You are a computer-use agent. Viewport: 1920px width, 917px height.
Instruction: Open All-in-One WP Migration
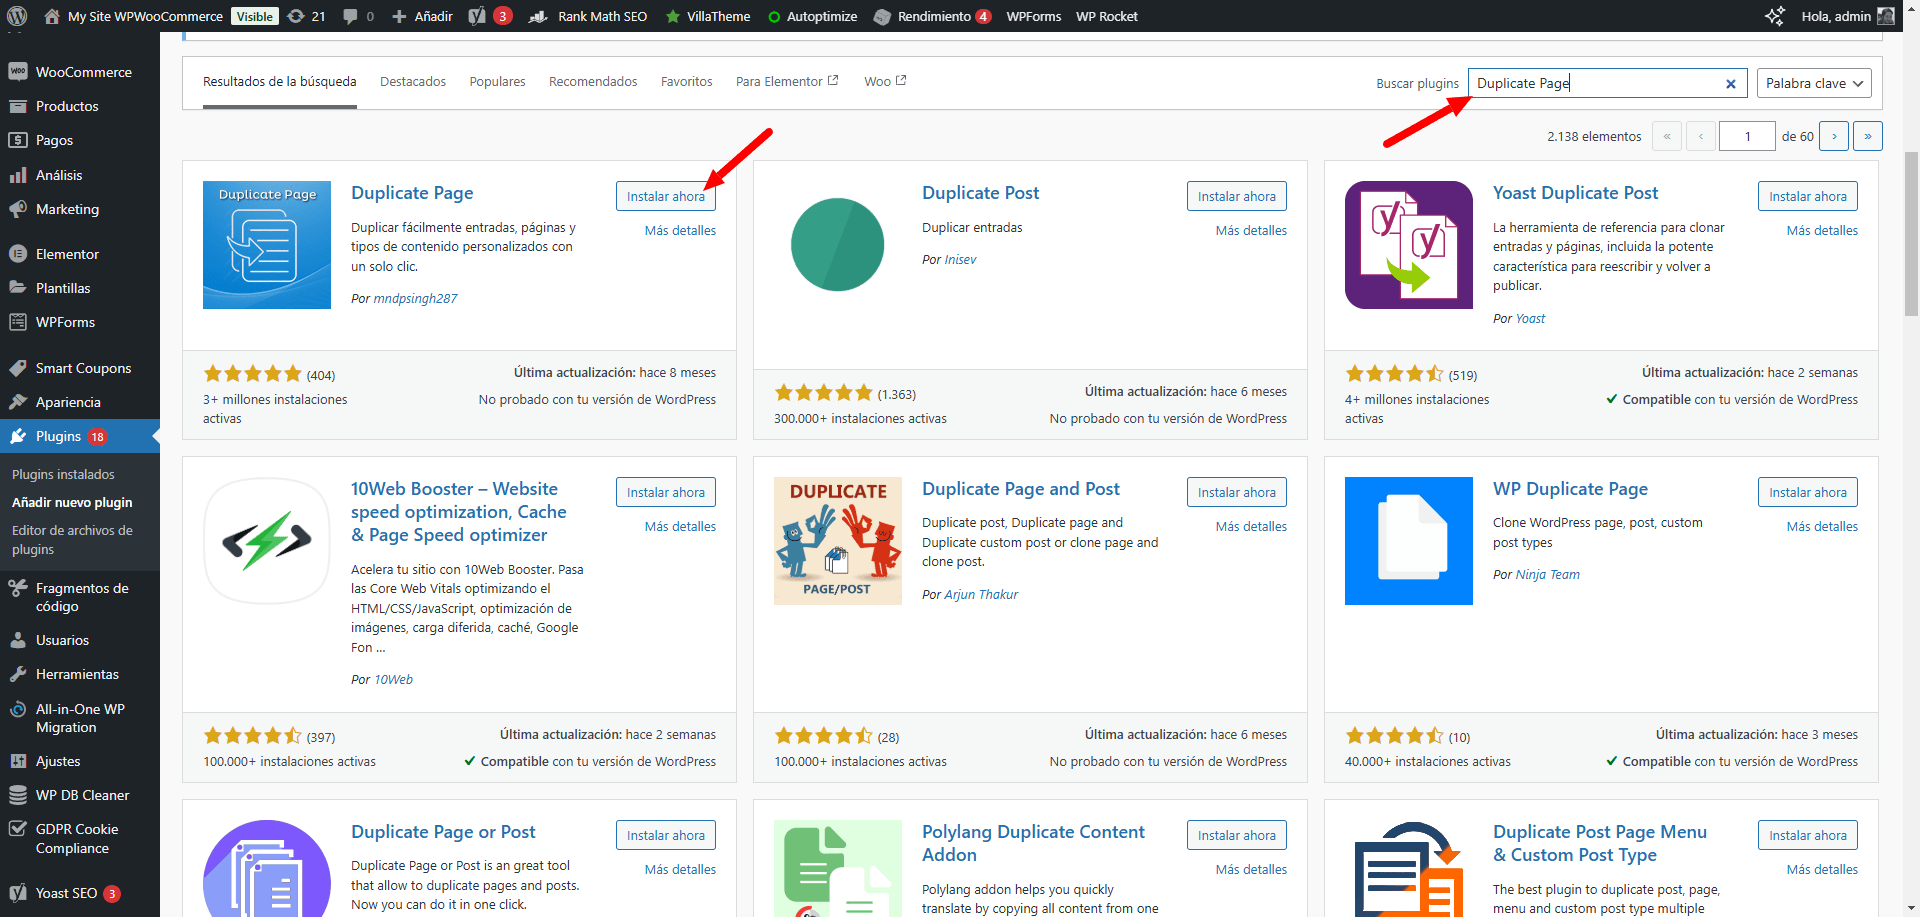80,718
